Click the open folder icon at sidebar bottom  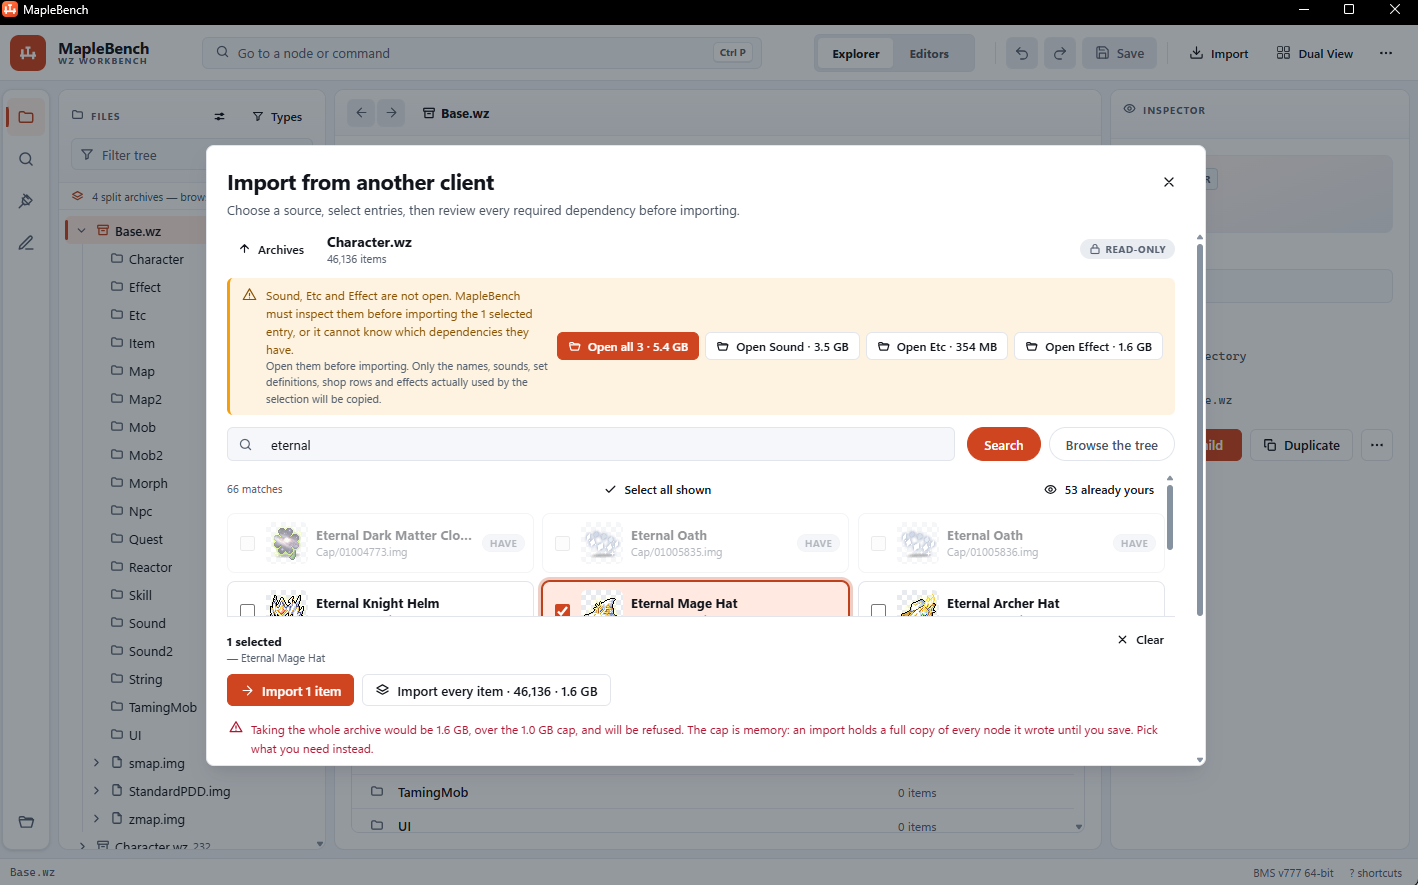click(26, 822)
